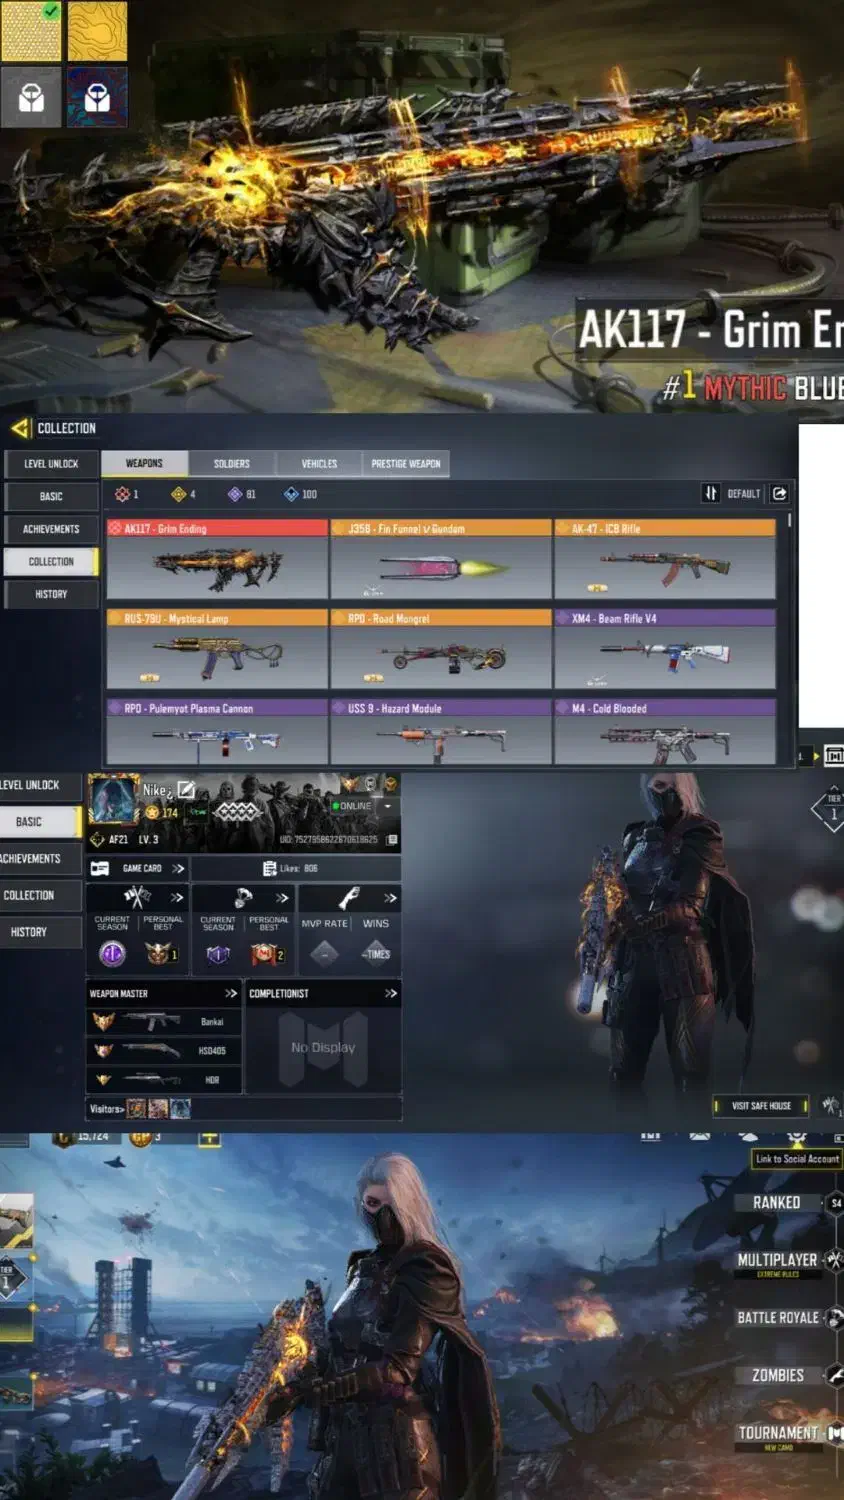This screenshot has height=1500, width=844.
Task: Click the CP gold coin currency icon
Action: point(141,1138)
